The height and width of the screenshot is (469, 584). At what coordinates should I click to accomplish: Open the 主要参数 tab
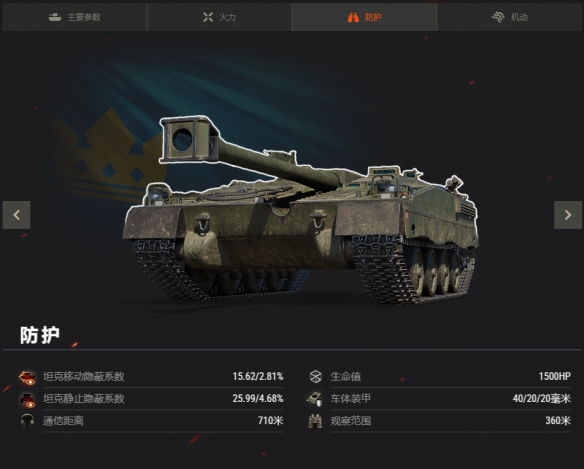click(x=74, y=17)
